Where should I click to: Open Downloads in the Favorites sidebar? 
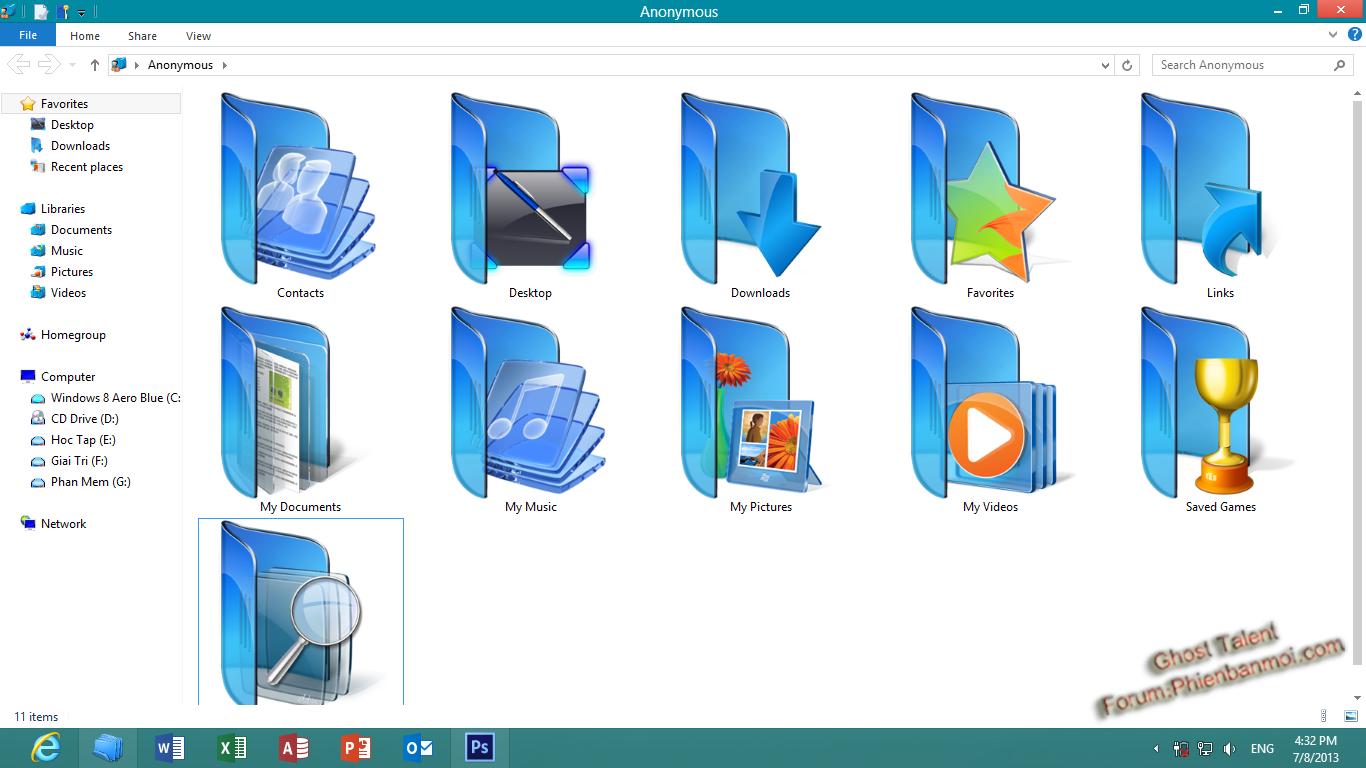click(80, 146)
